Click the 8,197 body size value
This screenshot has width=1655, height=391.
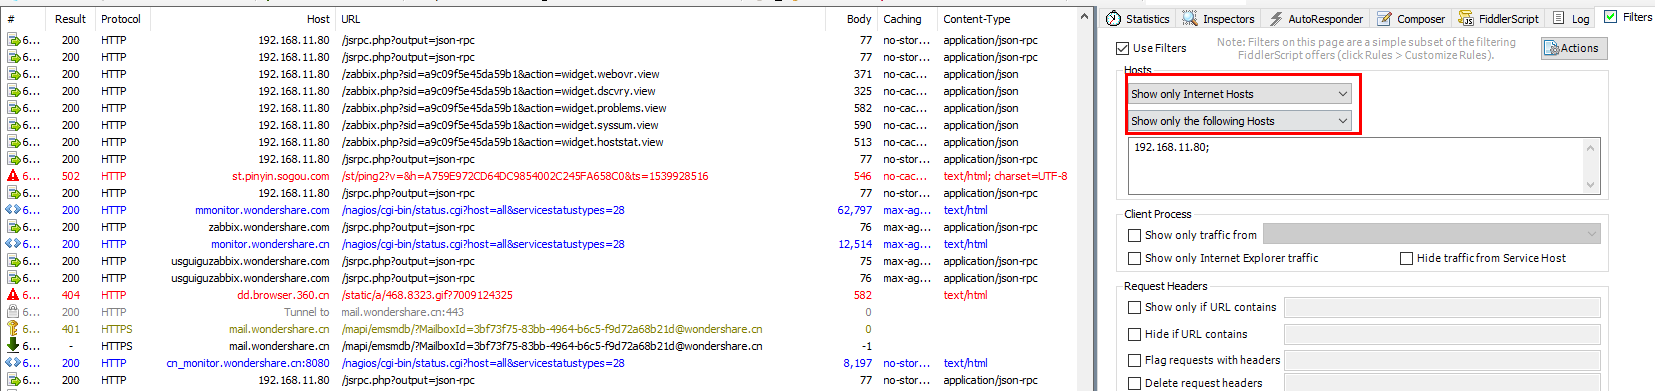[x=857, y=363]
